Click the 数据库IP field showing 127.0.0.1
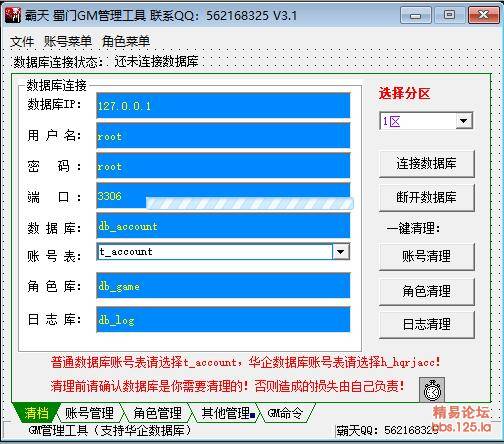This screenshot has width=504, height=444. click(223, 106)
